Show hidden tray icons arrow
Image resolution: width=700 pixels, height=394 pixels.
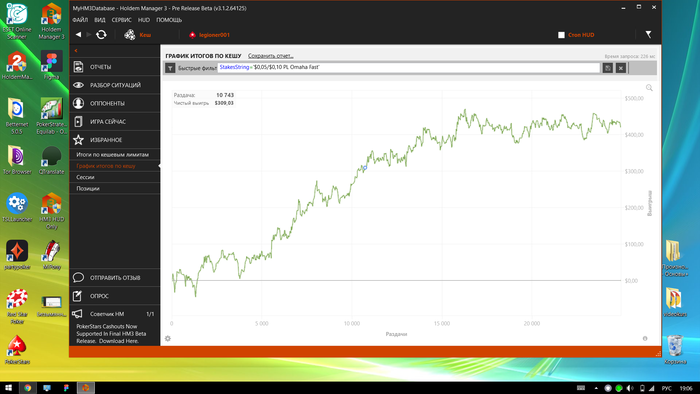pyautogui.click(x=596, y=388)
